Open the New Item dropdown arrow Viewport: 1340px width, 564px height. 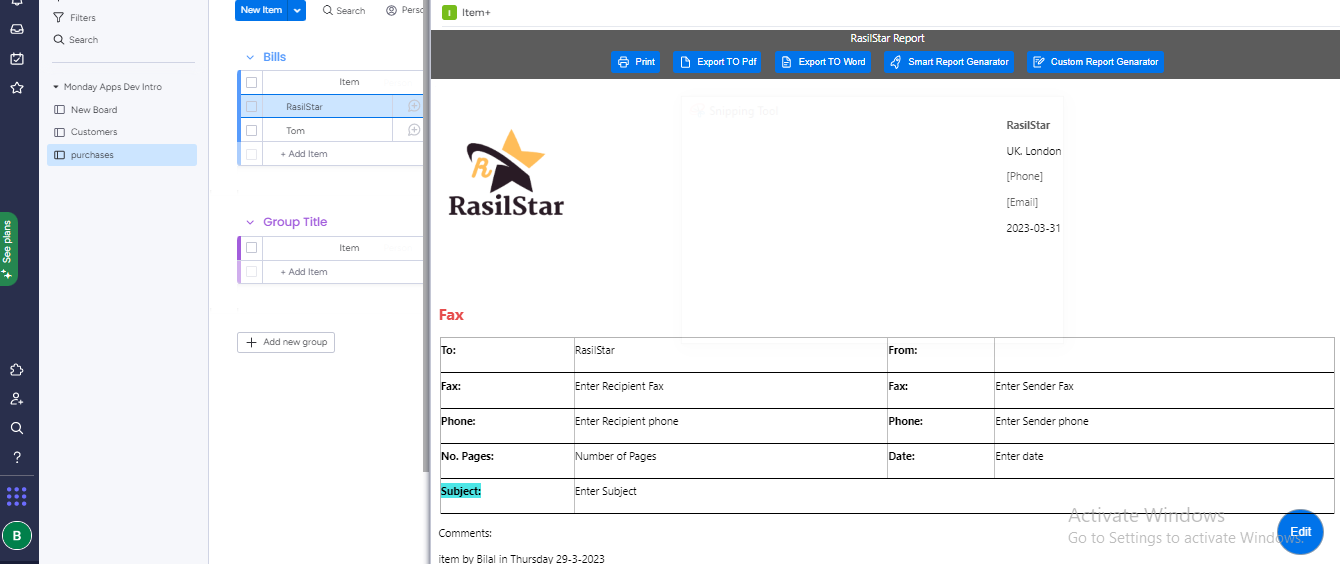[297, 10]
